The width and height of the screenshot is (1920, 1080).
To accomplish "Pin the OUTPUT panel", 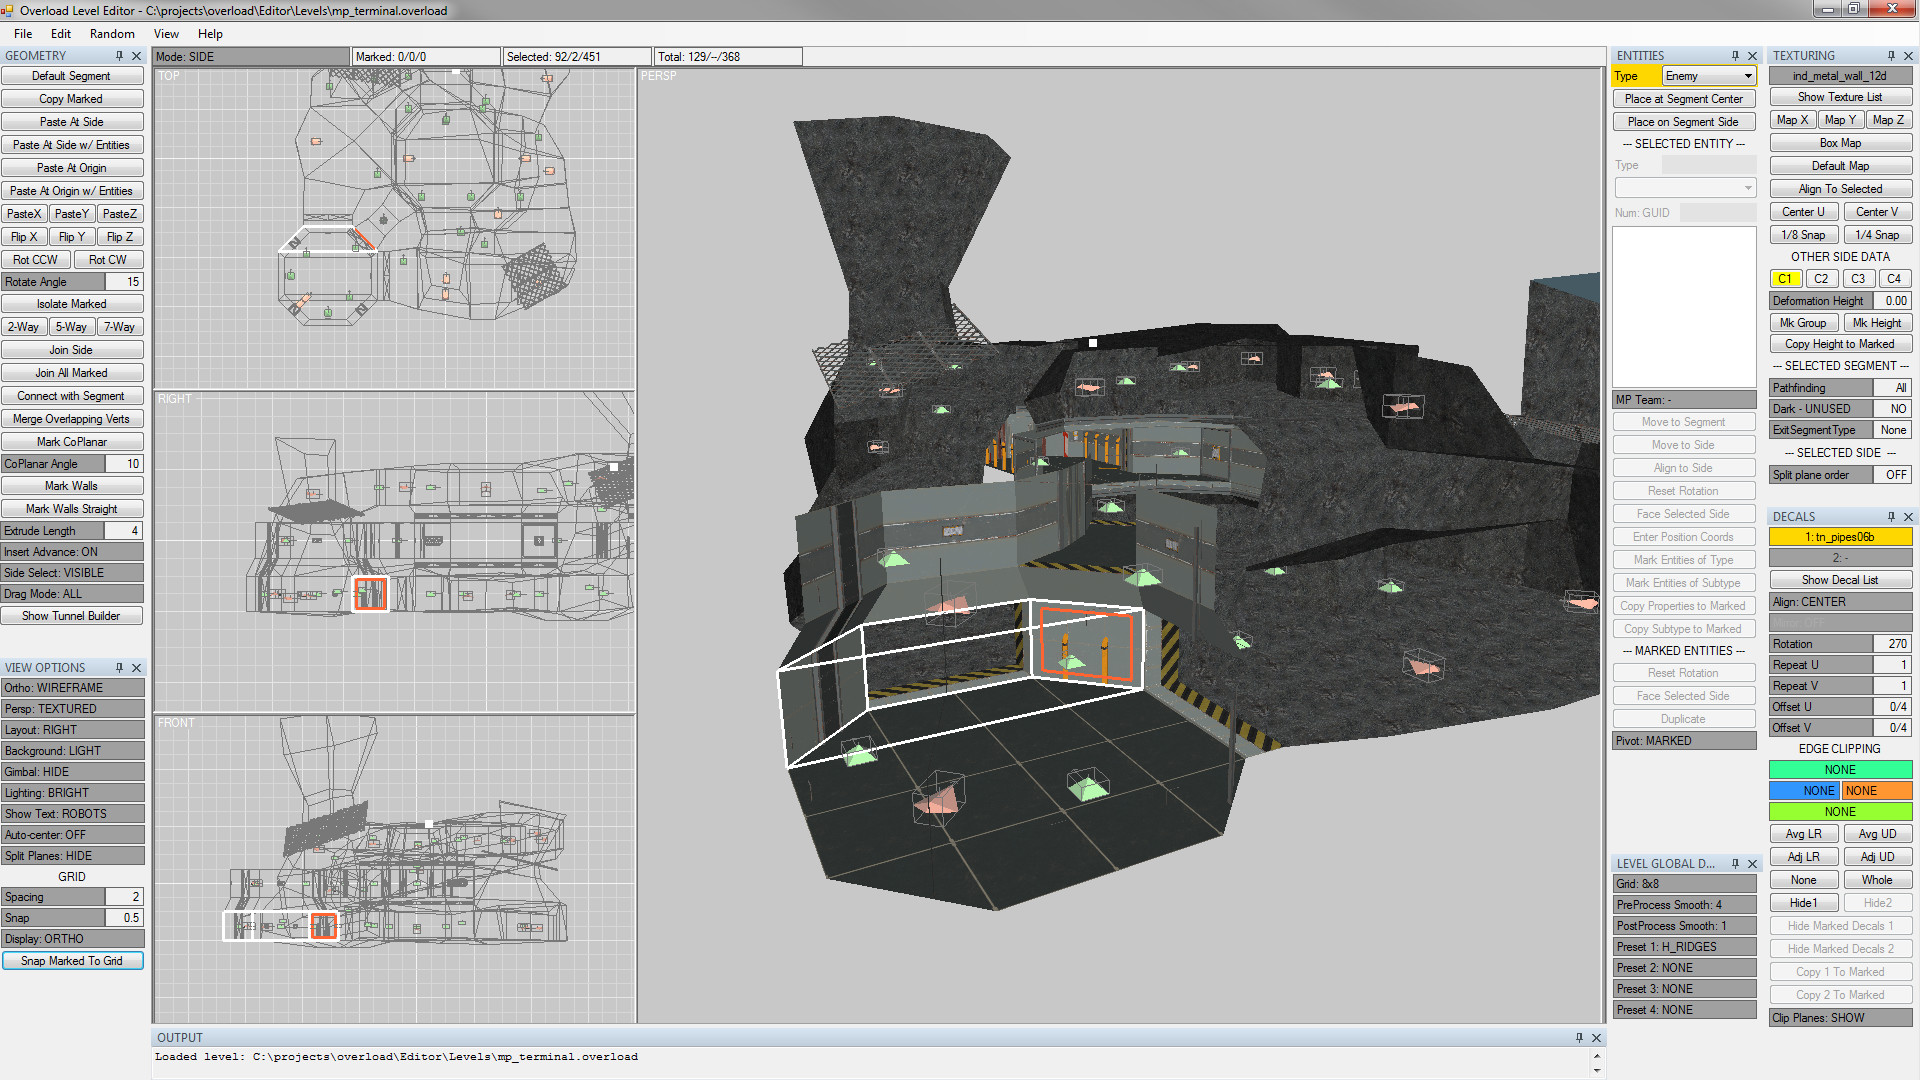I will tap(1581, 1038).
